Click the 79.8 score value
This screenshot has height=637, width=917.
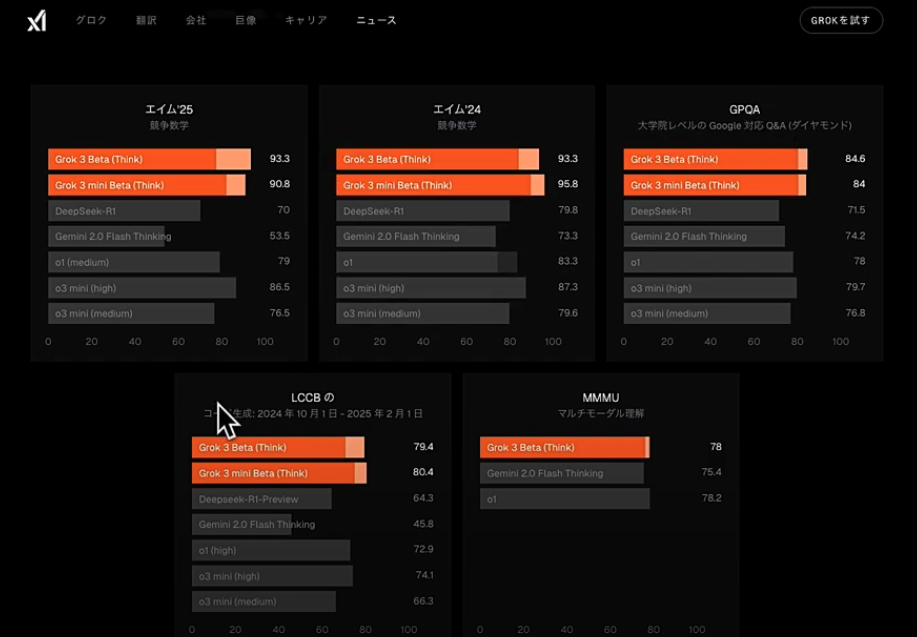(x=568, y=209)
